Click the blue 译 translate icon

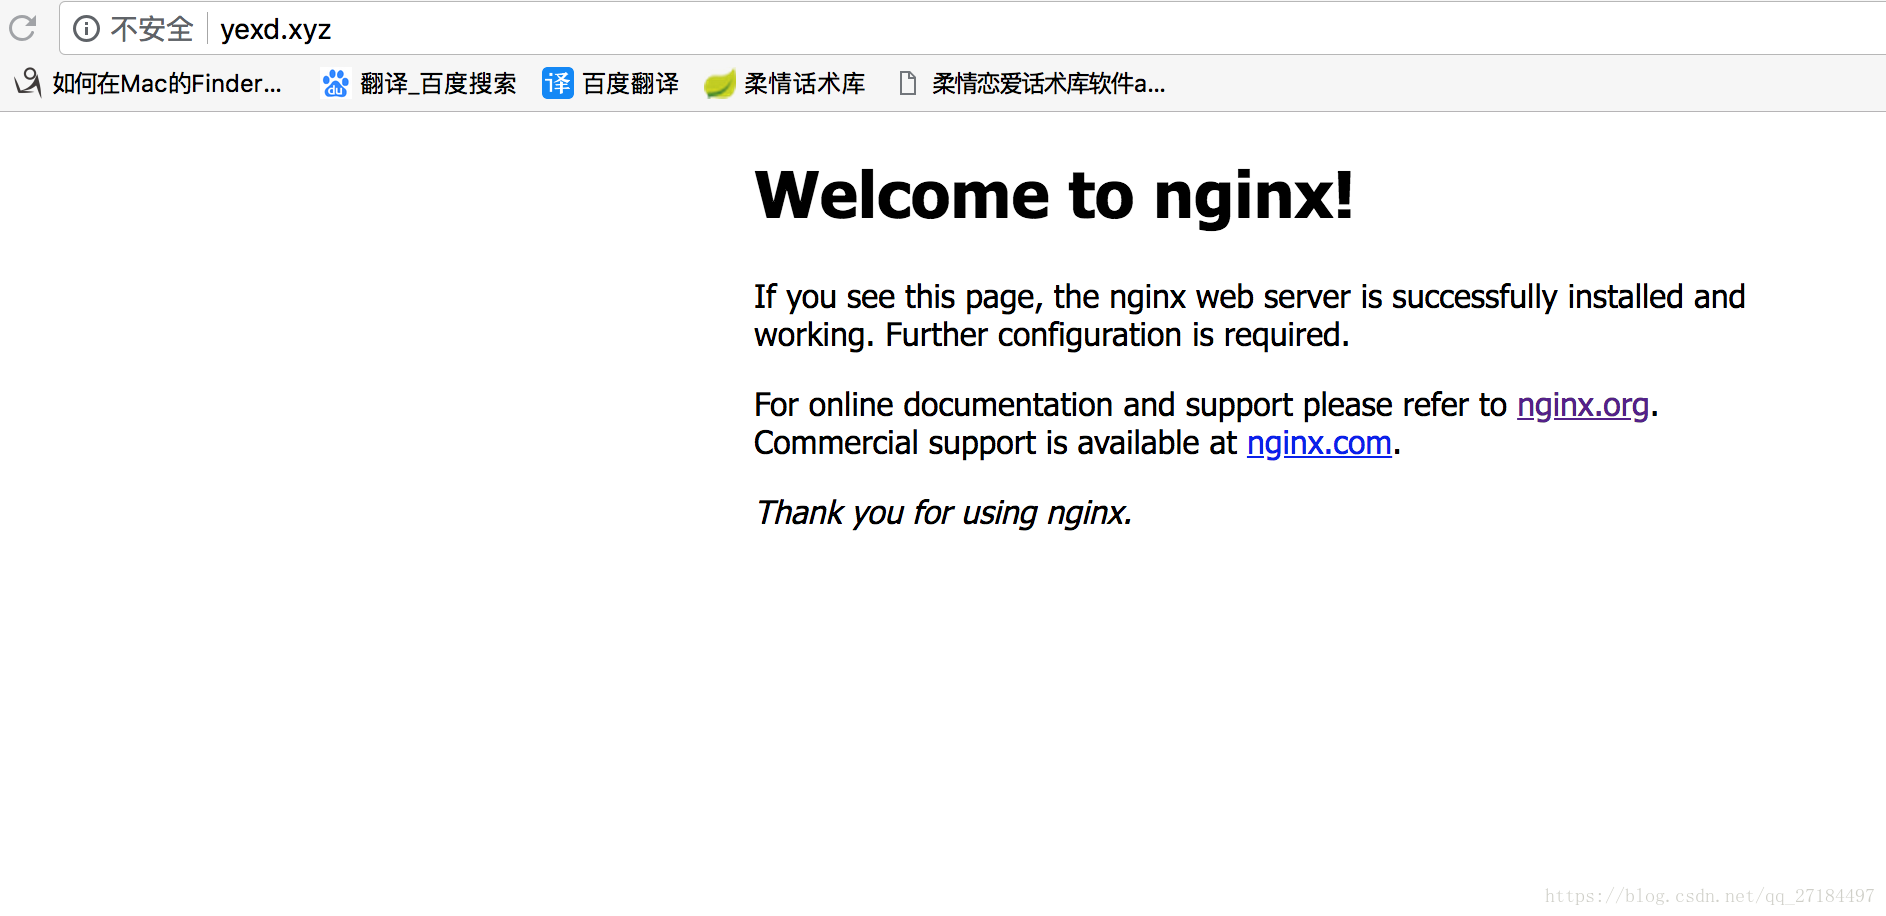(557, 83)
